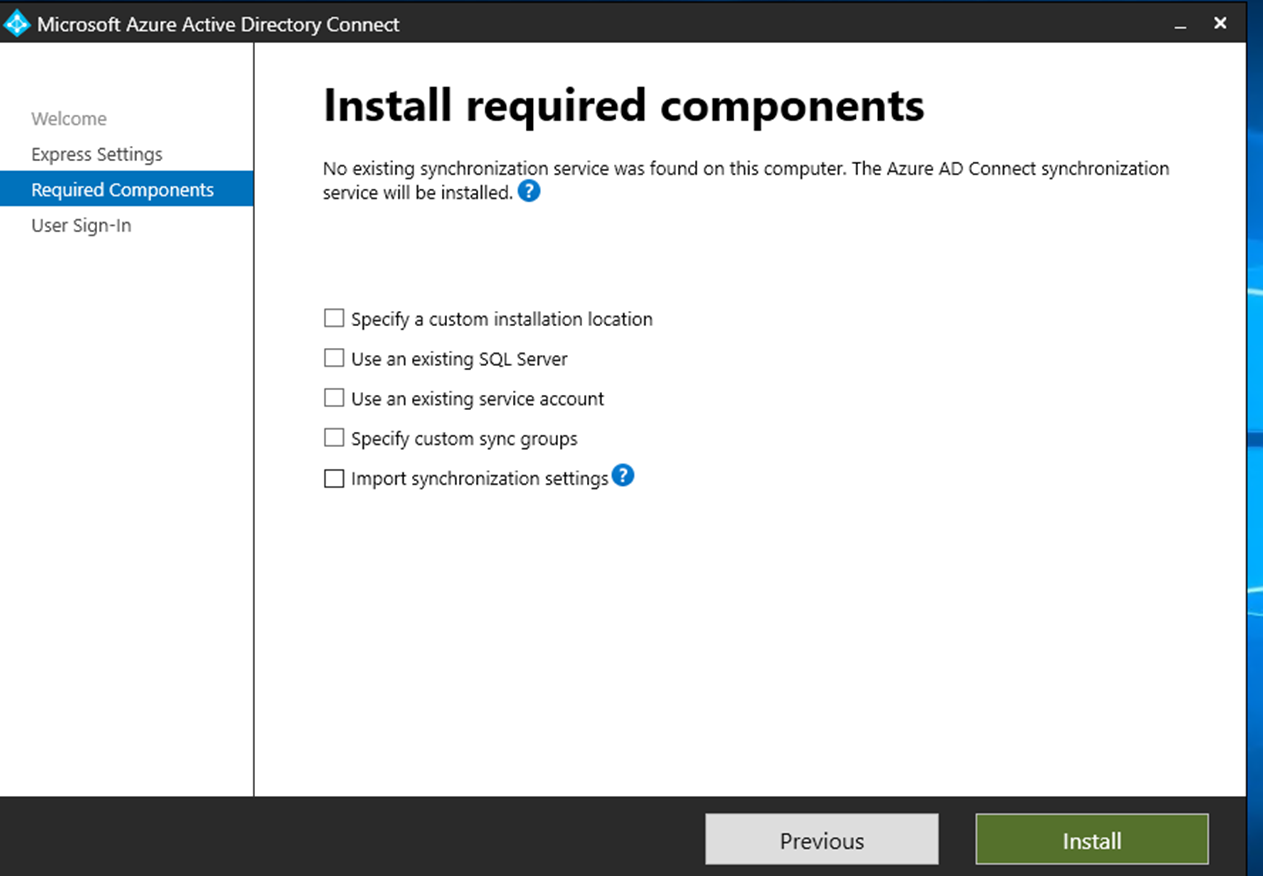This screenshot has height=876, width=1263.
Task: Check Import synchronization settings box
Action: [x=334, y=478]
